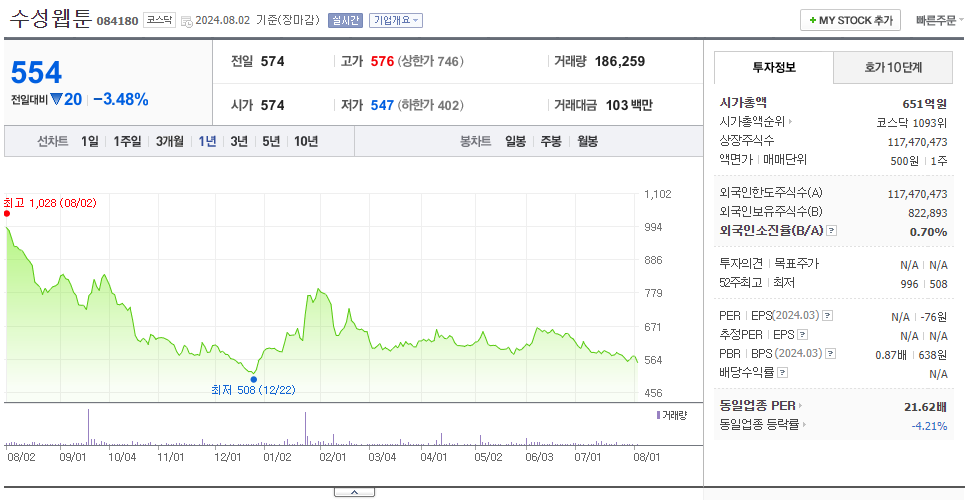Screen dimensions: 968x500
Task: Click the 12/01 axis date label
Action: [227, 457]
